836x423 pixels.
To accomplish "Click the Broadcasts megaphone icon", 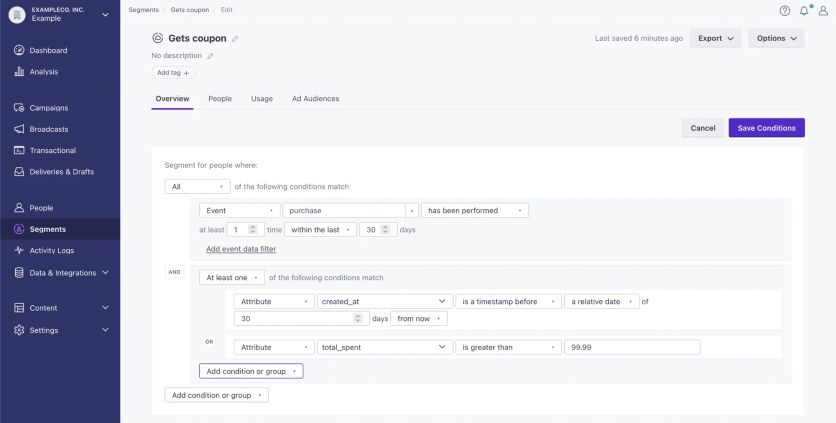I will [x=19, y=129].
